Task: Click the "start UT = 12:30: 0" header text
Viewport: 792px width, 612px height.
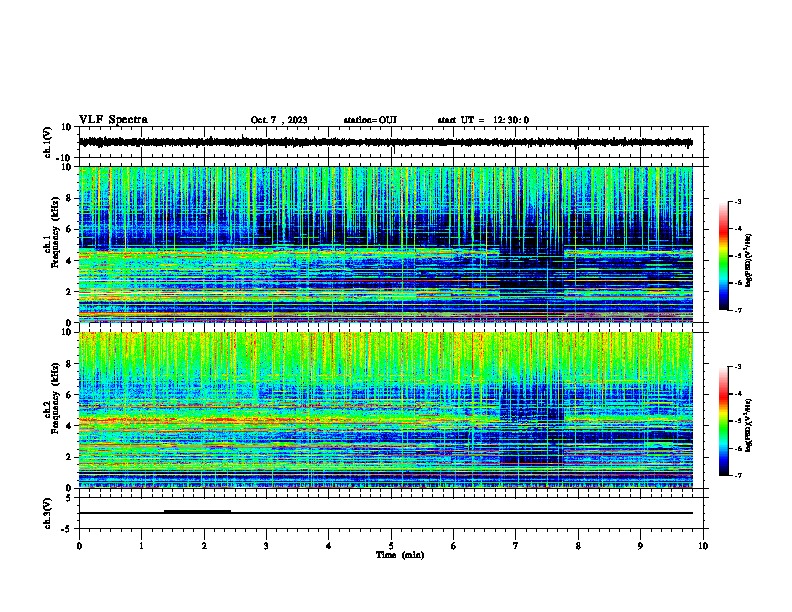Action: [x=483, y=120]
